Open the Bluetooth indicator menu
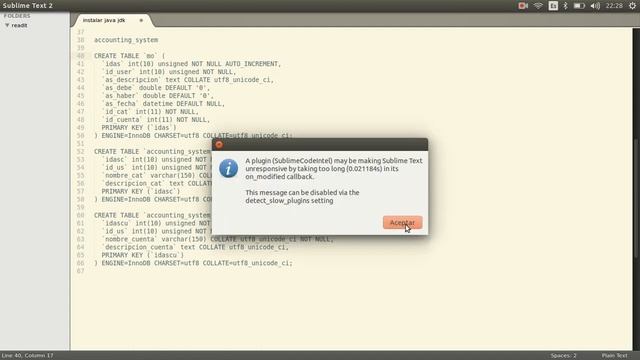Viewport: 640px width, 360px height. (x=565, y=6)
